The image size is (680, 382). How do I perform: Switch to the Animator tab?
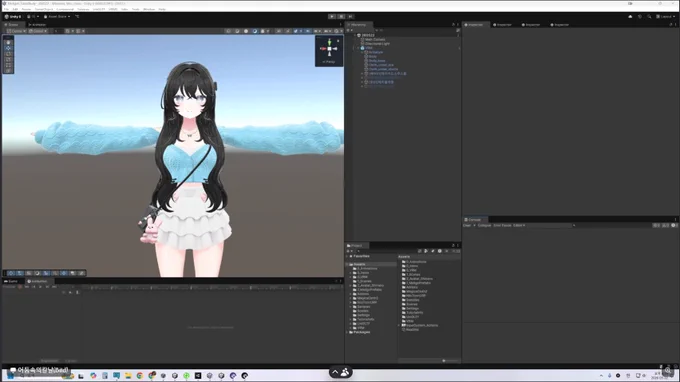point(37,25)
